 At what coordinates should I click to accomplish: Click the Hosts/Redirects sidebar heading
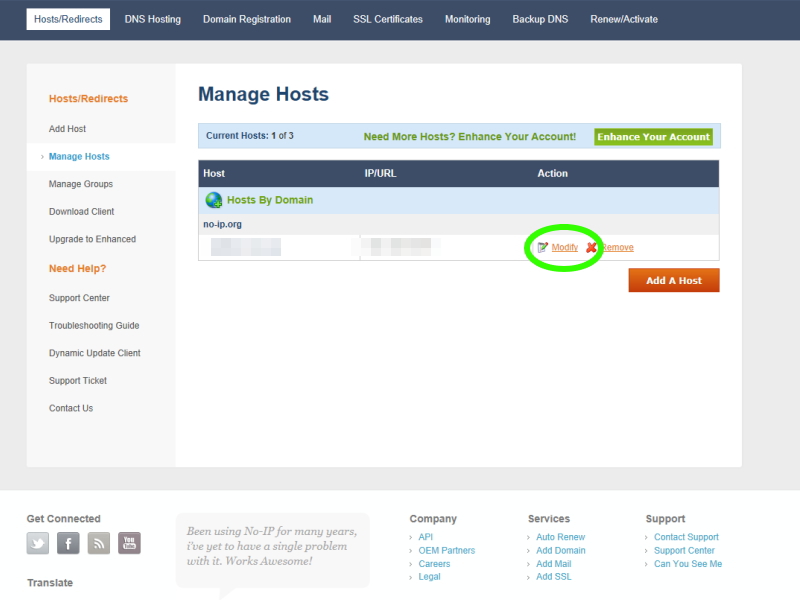pyautogui.click(x=88, y=98)
